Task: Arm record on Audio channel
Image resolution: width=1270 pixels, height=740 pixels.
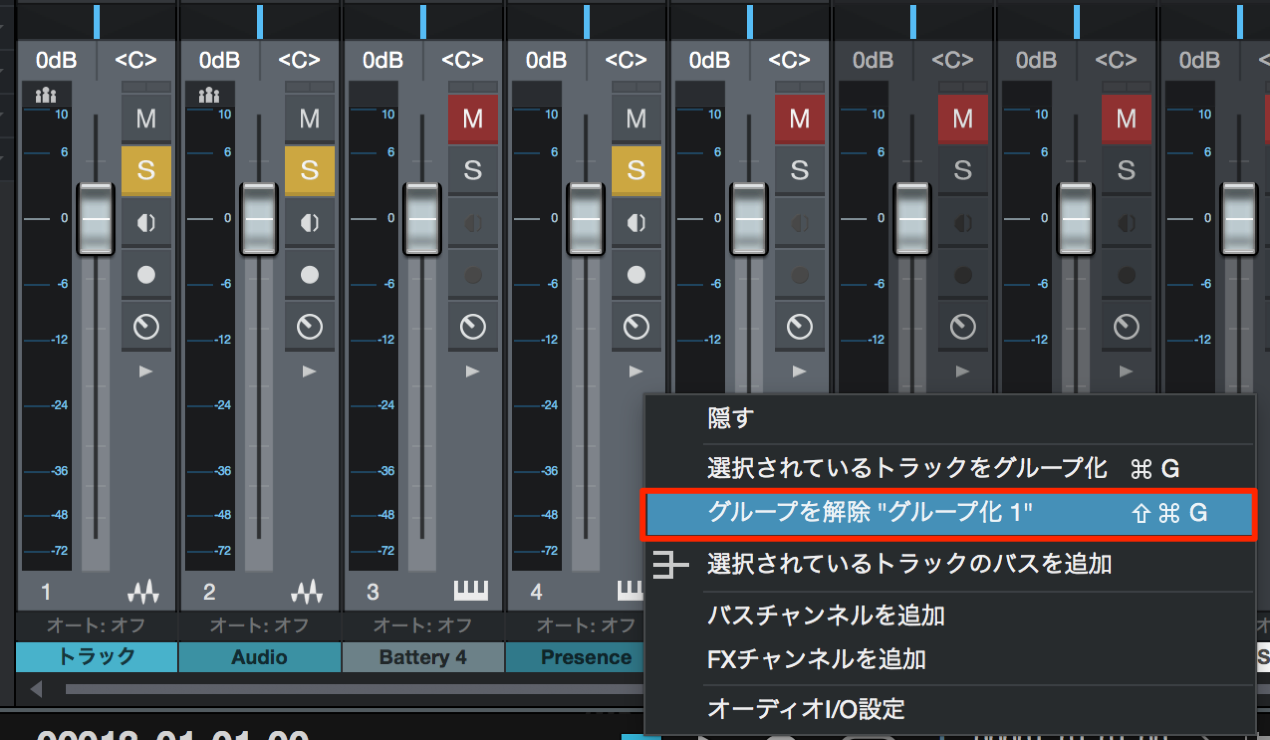Action: (x=309, y=274)
